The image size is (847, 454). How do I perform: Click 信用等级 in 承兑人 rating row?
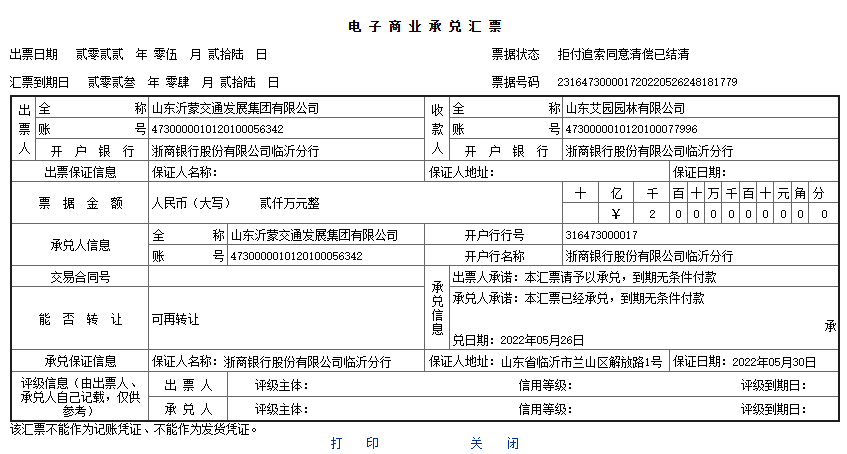pos(545,409)
